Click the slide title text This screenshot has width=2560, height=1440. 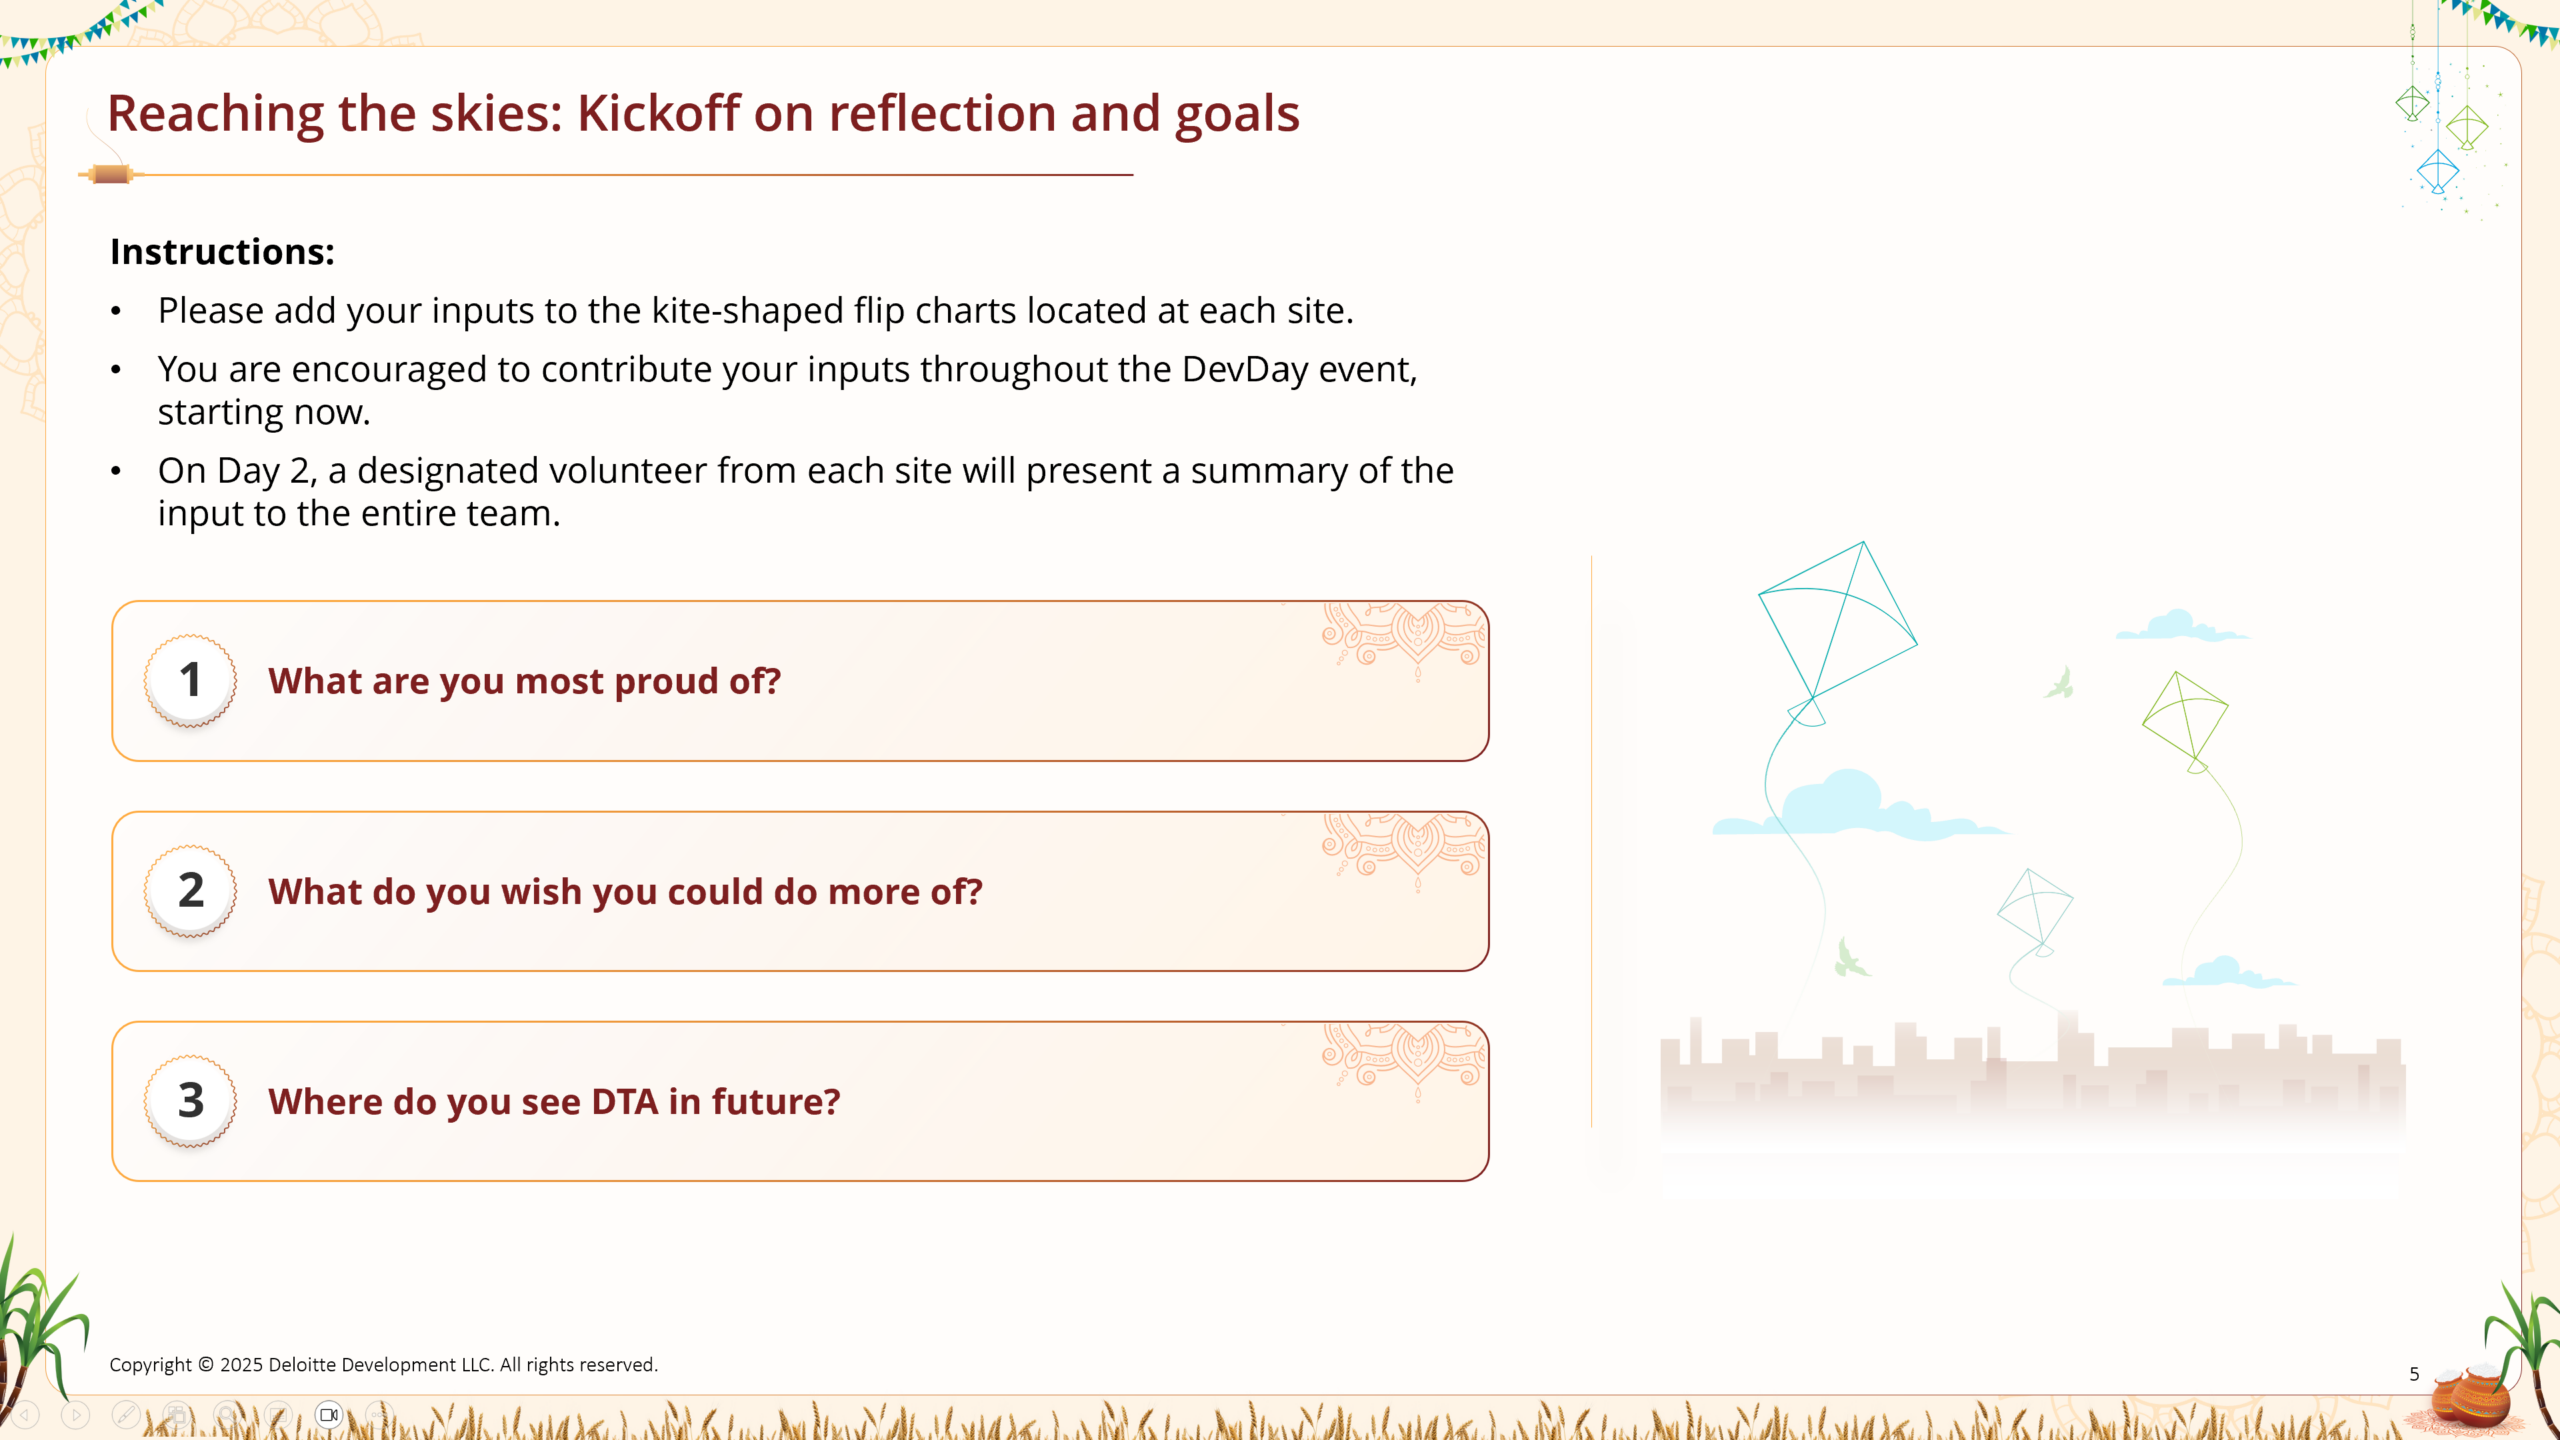pyautogui.click(x=703, y=113)
